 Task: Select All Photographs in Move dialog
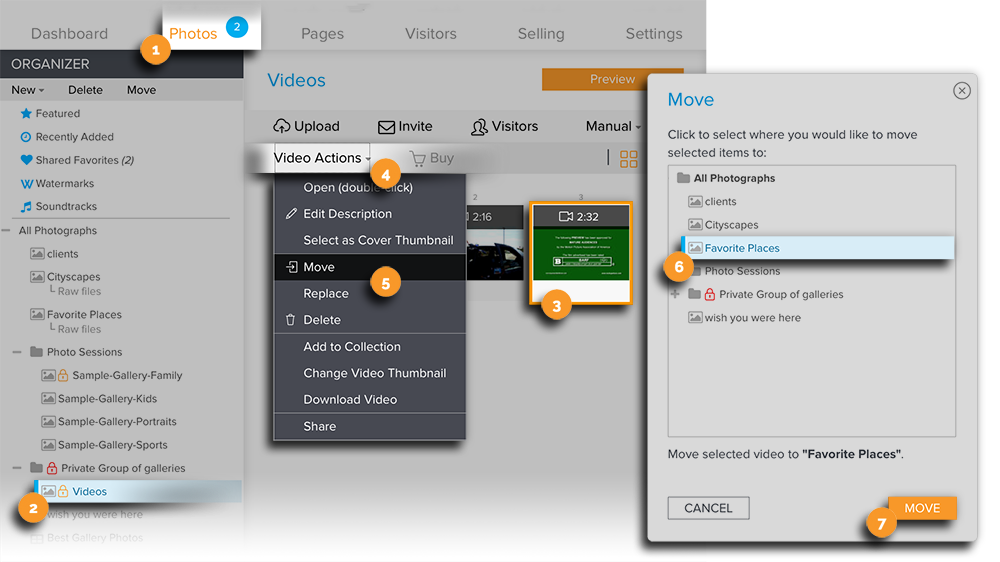tap(726, 178)
